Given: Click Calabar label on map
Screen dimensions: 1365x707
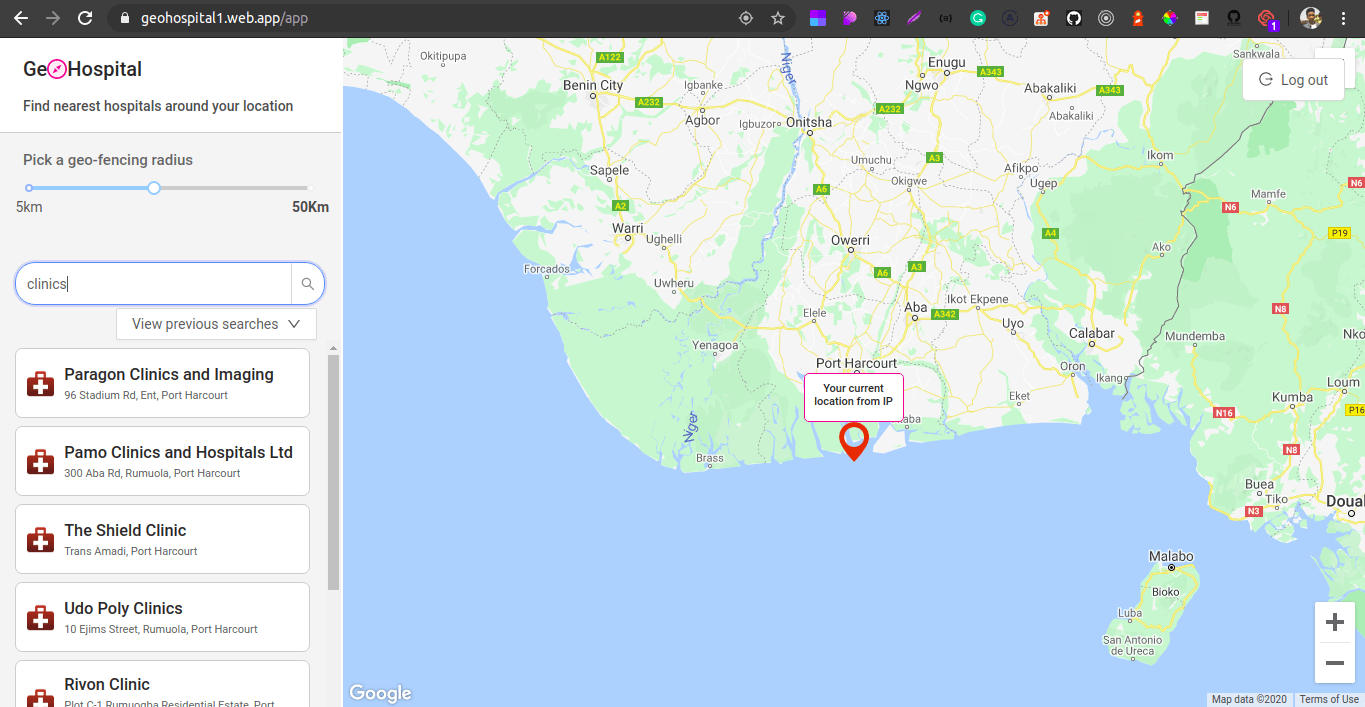Looking at the screenshot, I should (x=1092, y=333).
